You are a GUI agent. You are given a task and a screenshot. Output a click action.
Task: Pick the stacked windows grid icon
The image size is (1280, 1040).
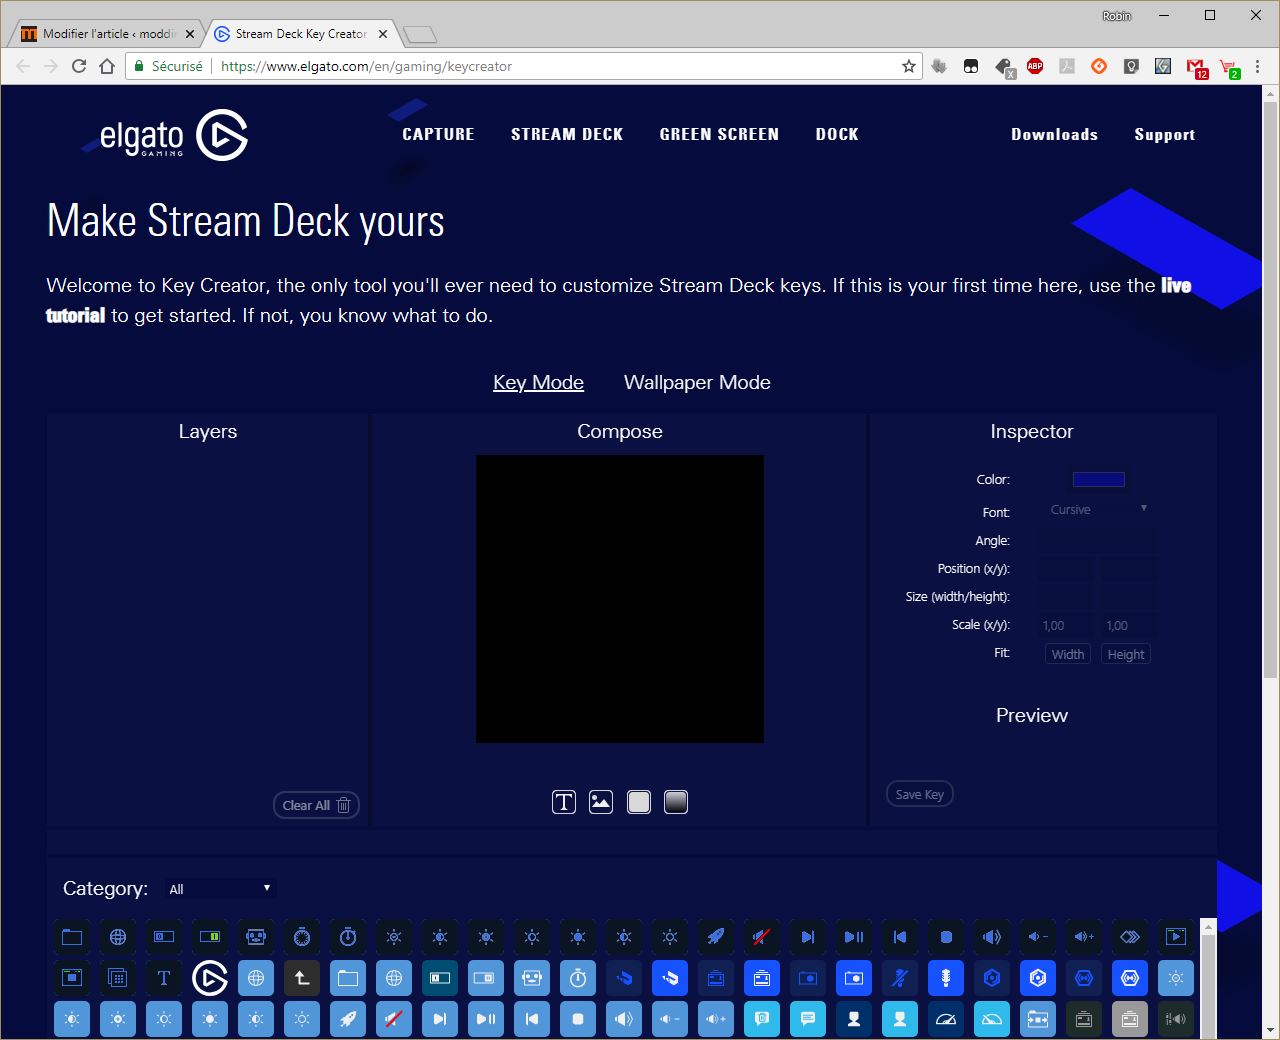point(118,978)
